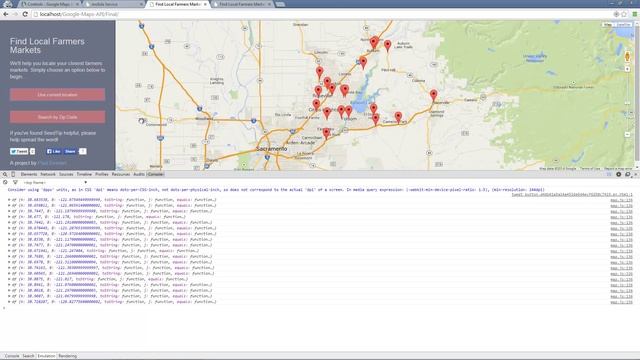Screen dimensions: 640x360
Task: Open the Sources DevTools tab
Action: pos(66,174)
